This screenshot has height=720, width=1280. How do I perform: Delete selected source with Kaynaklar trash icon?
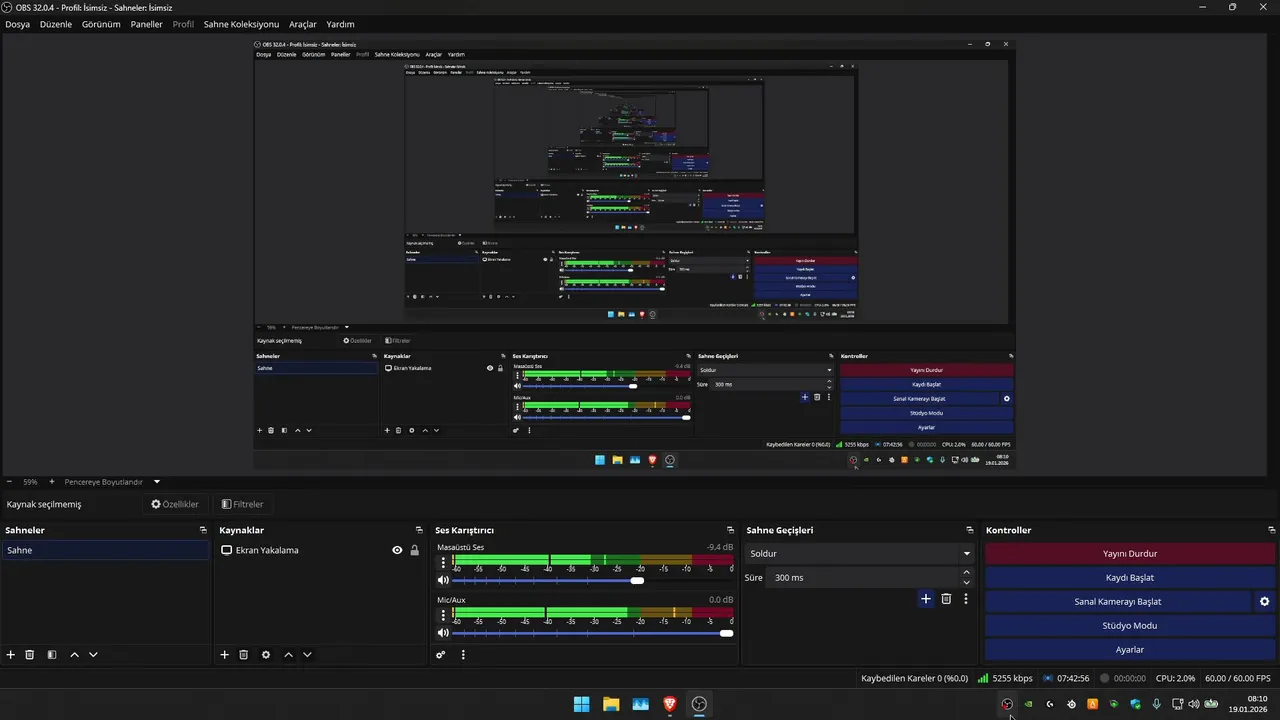pyautogui.click(x=244, y=655)
